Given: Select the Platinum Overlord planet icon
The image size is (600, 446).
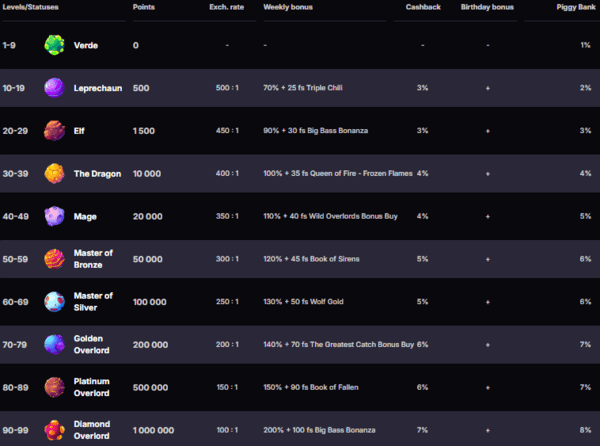Looking at the screenshot, I should click(54, 387).
